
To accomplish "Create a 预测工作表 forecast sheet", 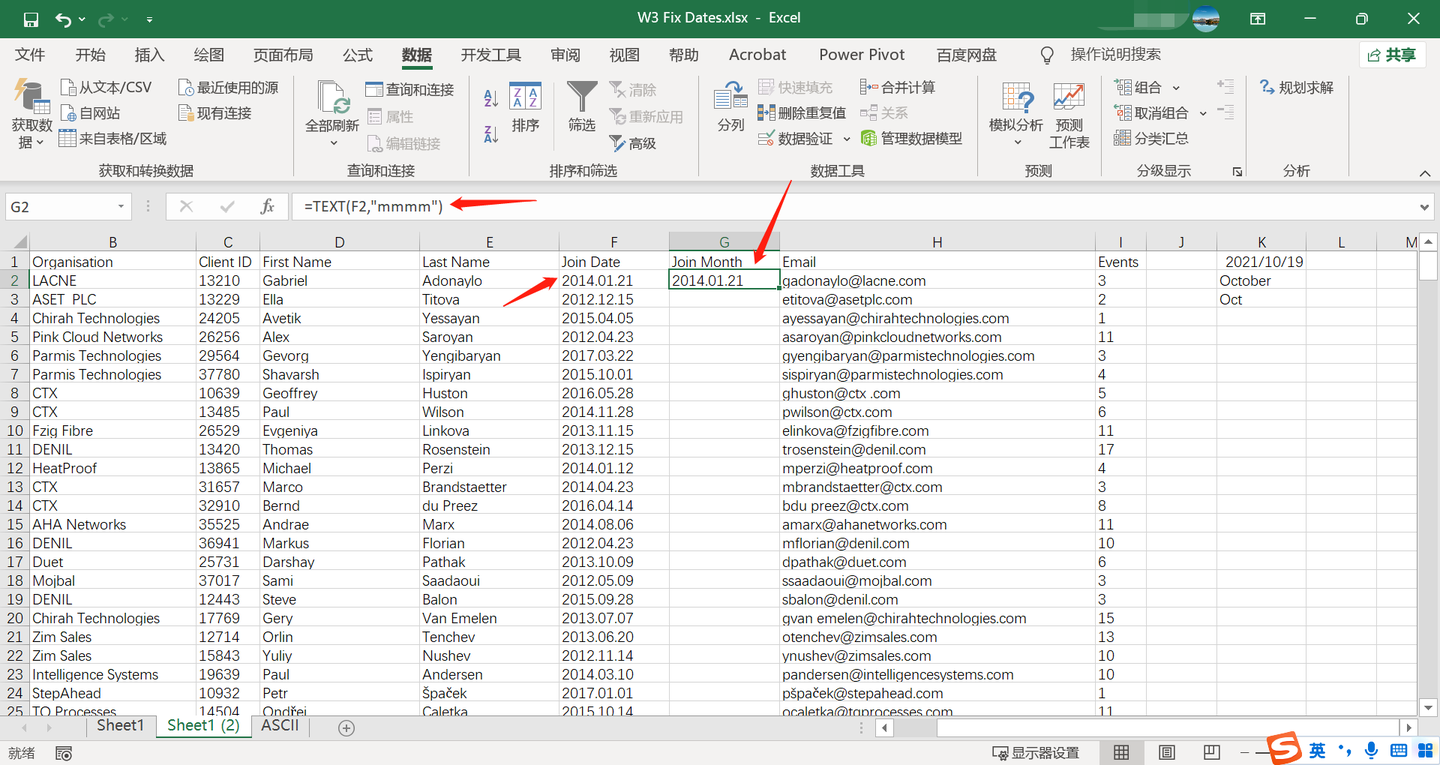I will (1069, 116).
